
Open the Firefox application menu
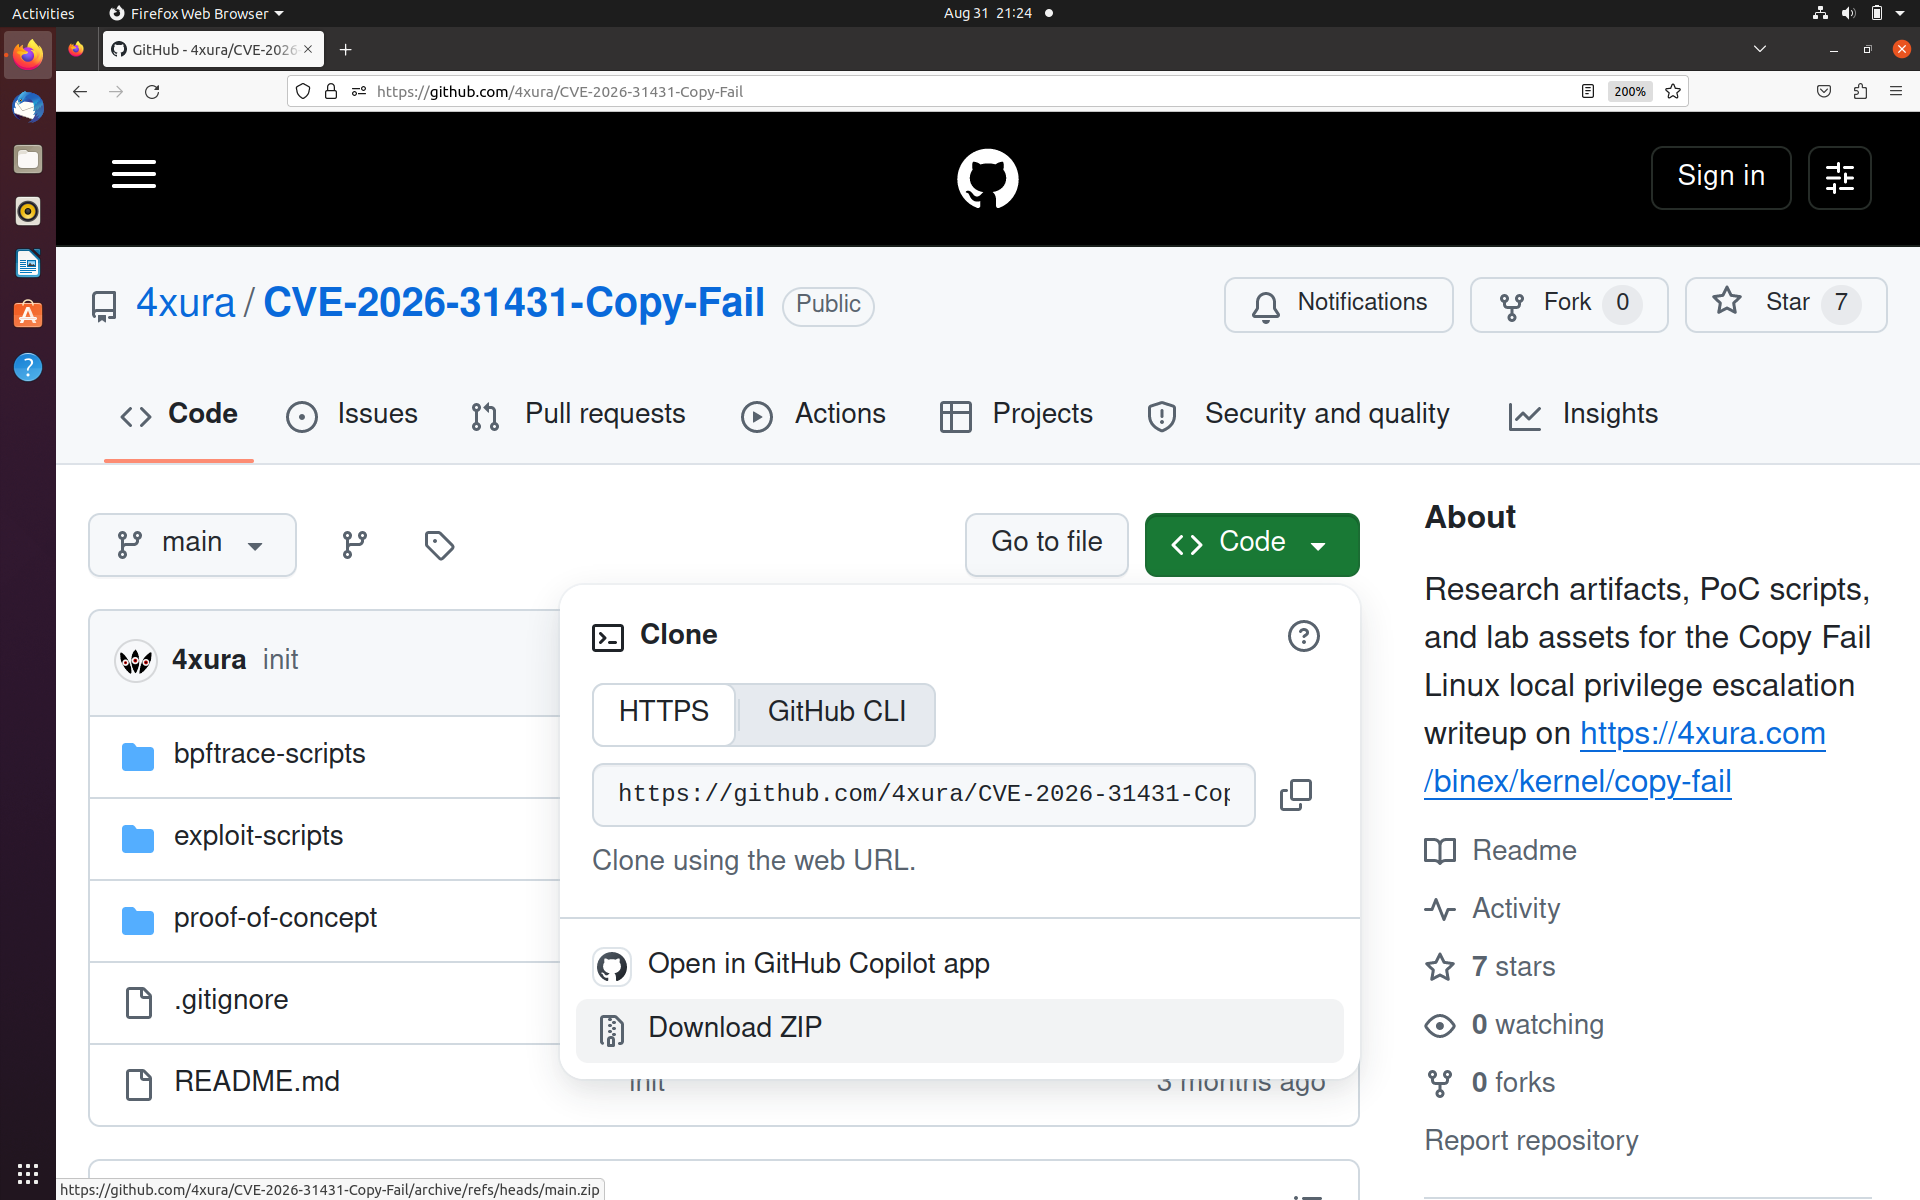(x=1896, y=92)
